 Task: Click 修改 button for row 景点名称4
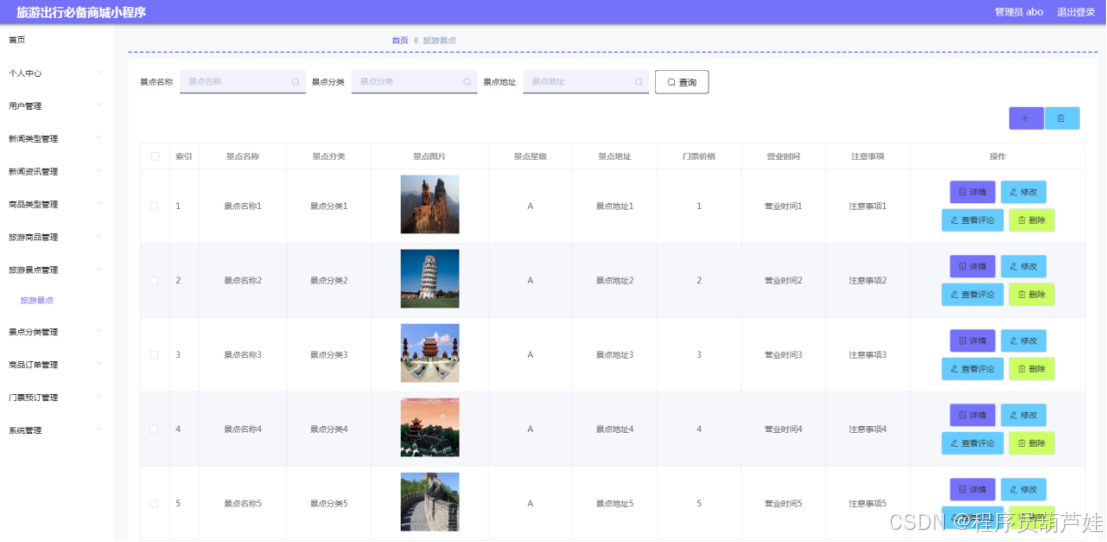1023,415
